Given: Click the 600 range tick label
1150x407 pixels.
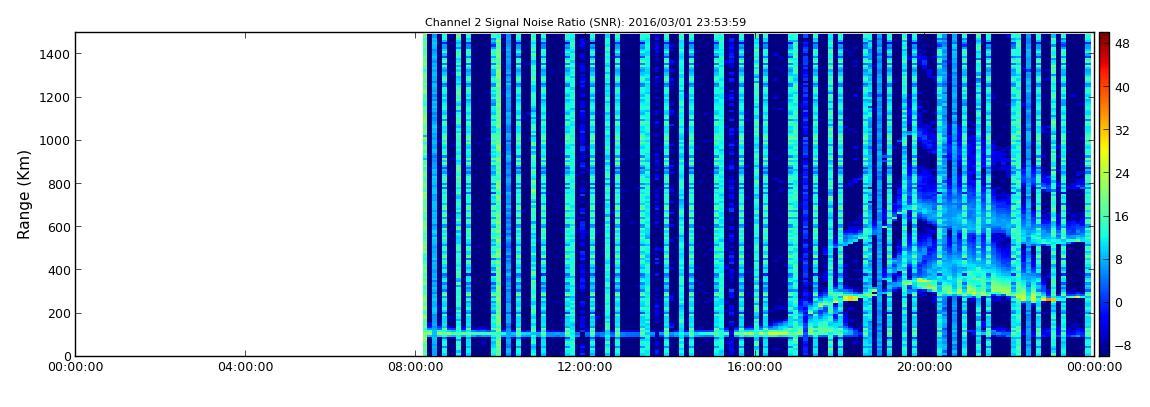Looking at the screenshot, I should pos(59,227).
